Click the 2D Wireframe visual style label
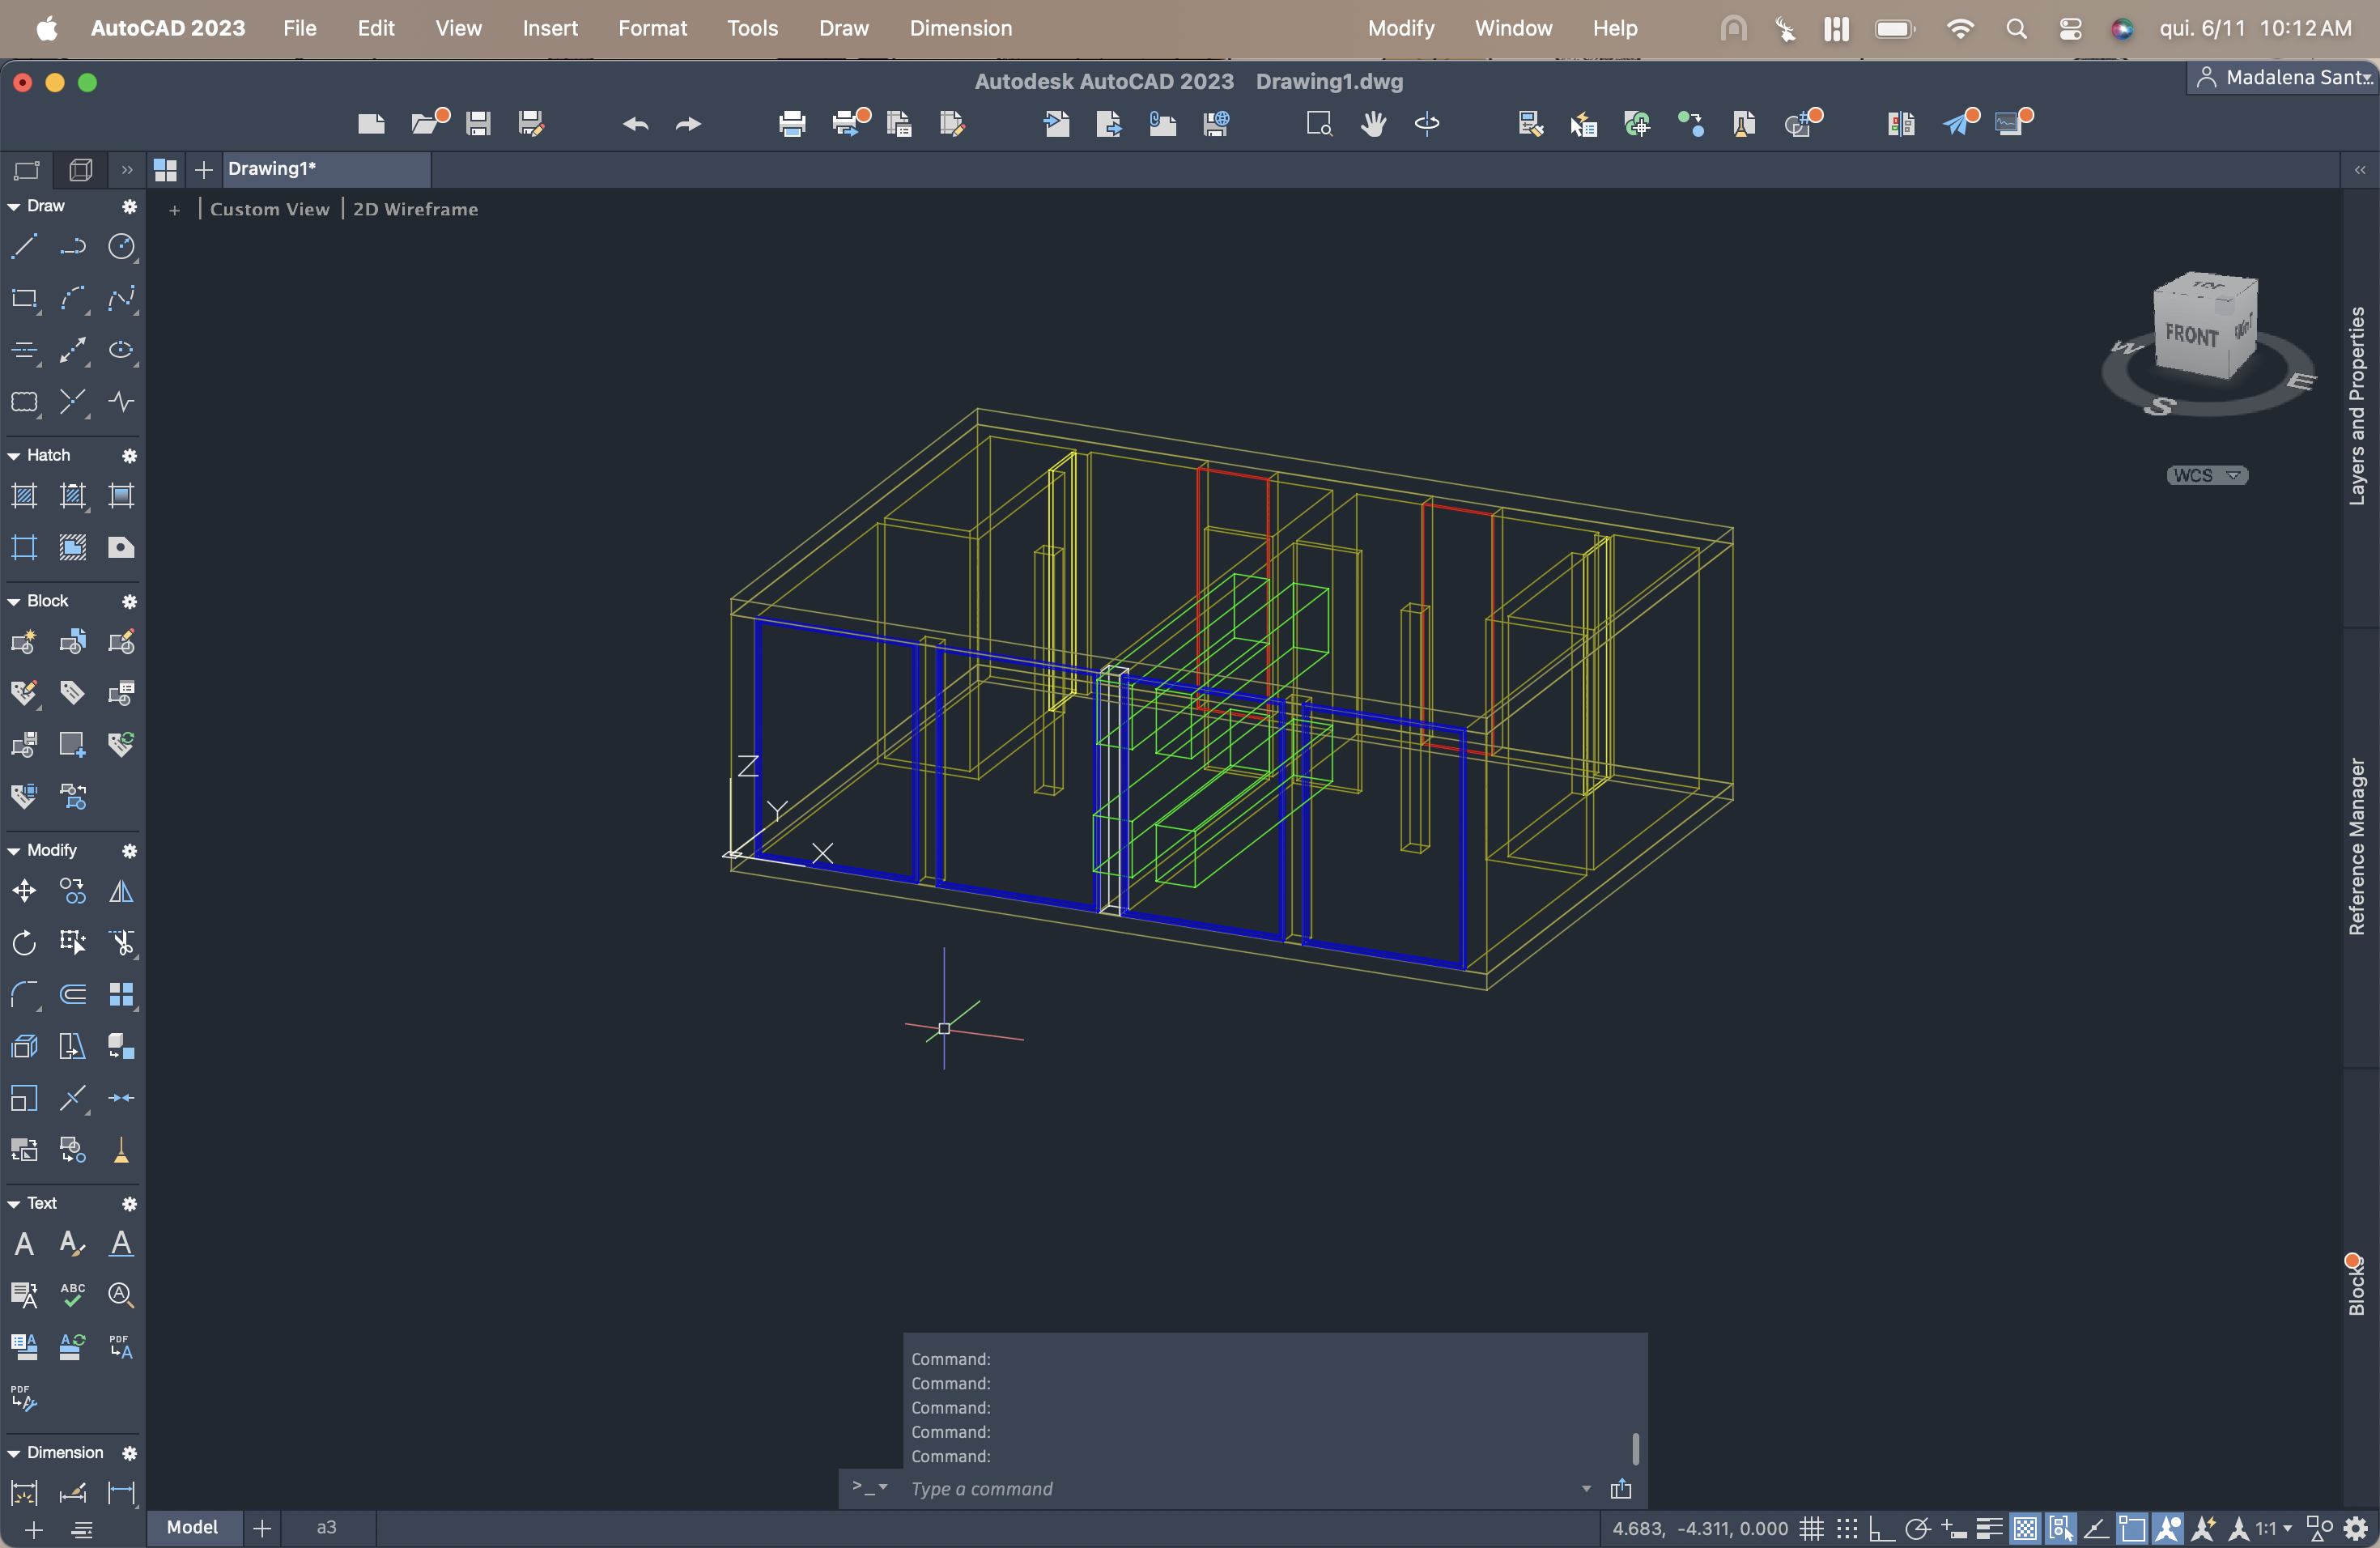Screen dimensions: 2380x1548 415,209
